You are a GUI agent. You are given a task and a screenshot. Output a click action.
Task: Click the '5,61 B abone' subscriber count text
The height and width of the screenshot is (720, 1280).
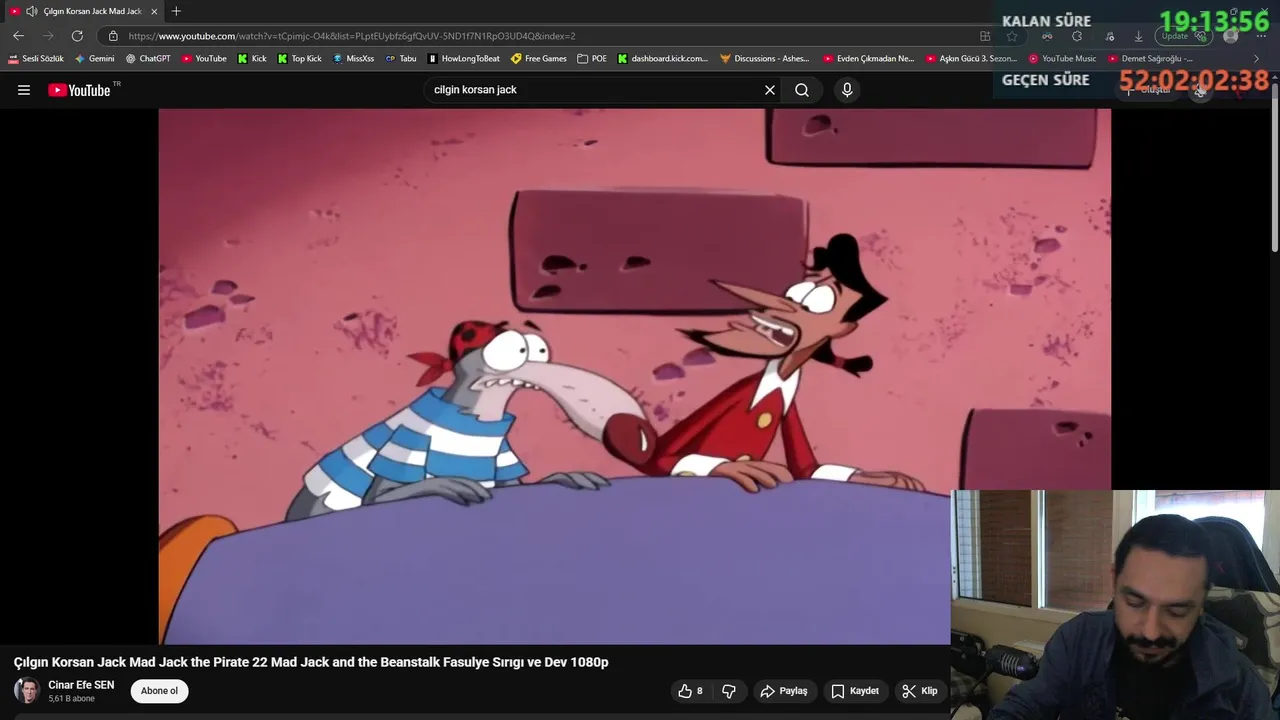[x=71, y=699]
